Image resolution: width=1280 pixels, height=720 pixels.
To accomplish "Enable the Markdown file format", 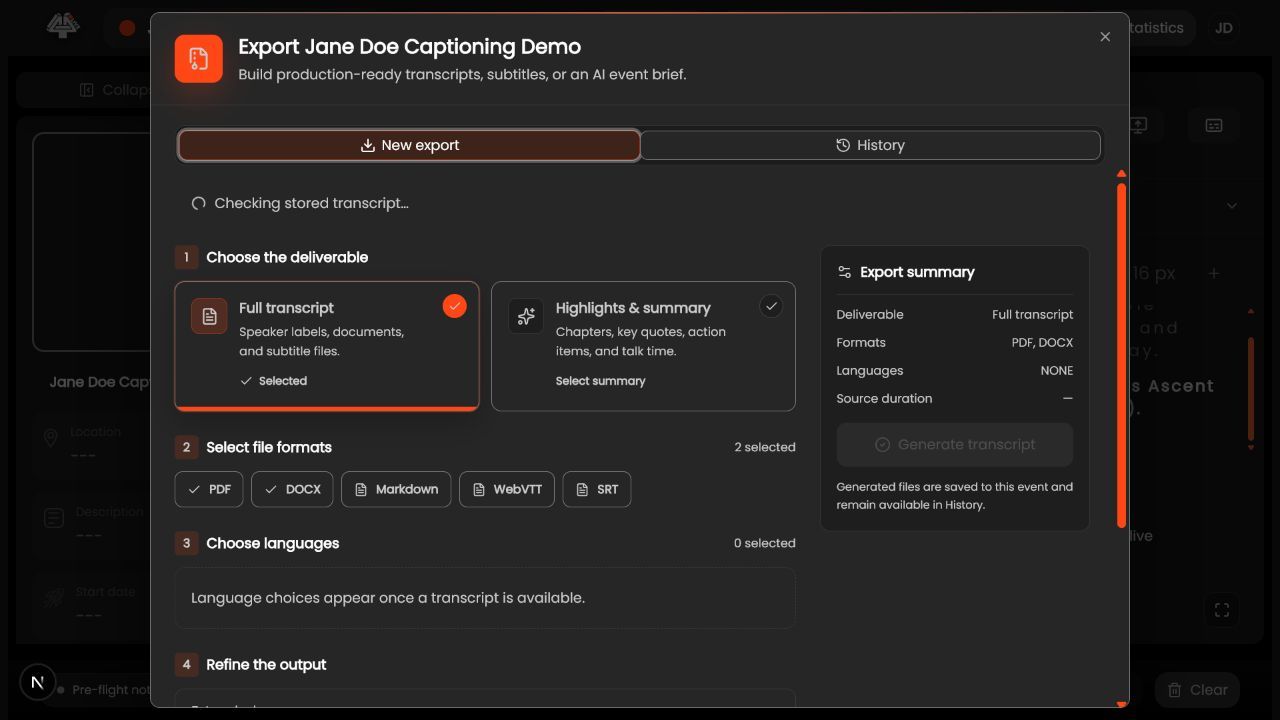I will tap(396, 489).
